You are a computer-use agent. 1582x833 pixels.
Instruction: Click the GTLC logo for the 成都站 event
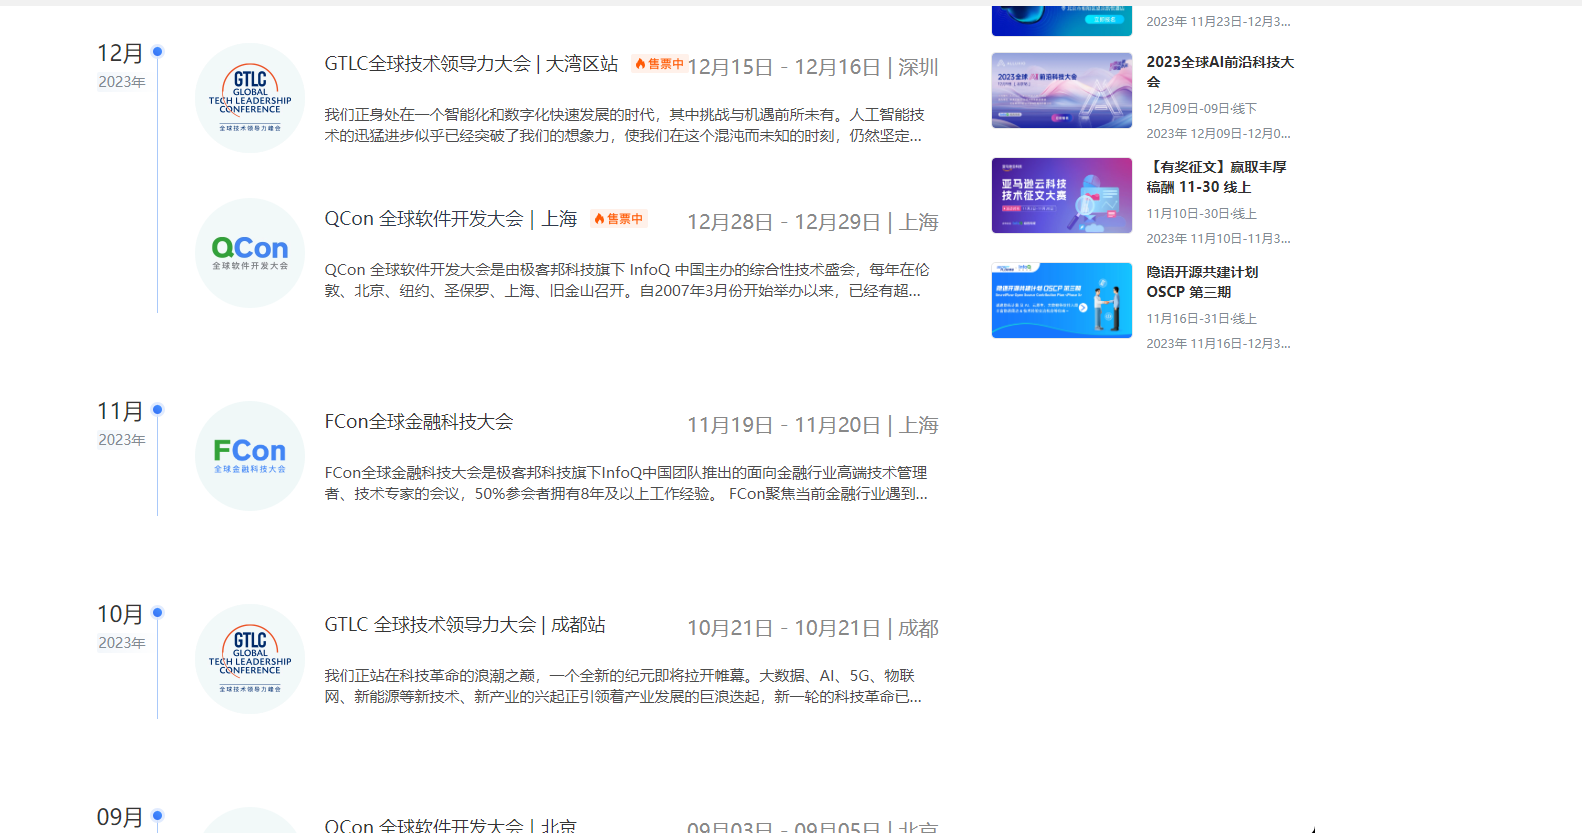250,659
